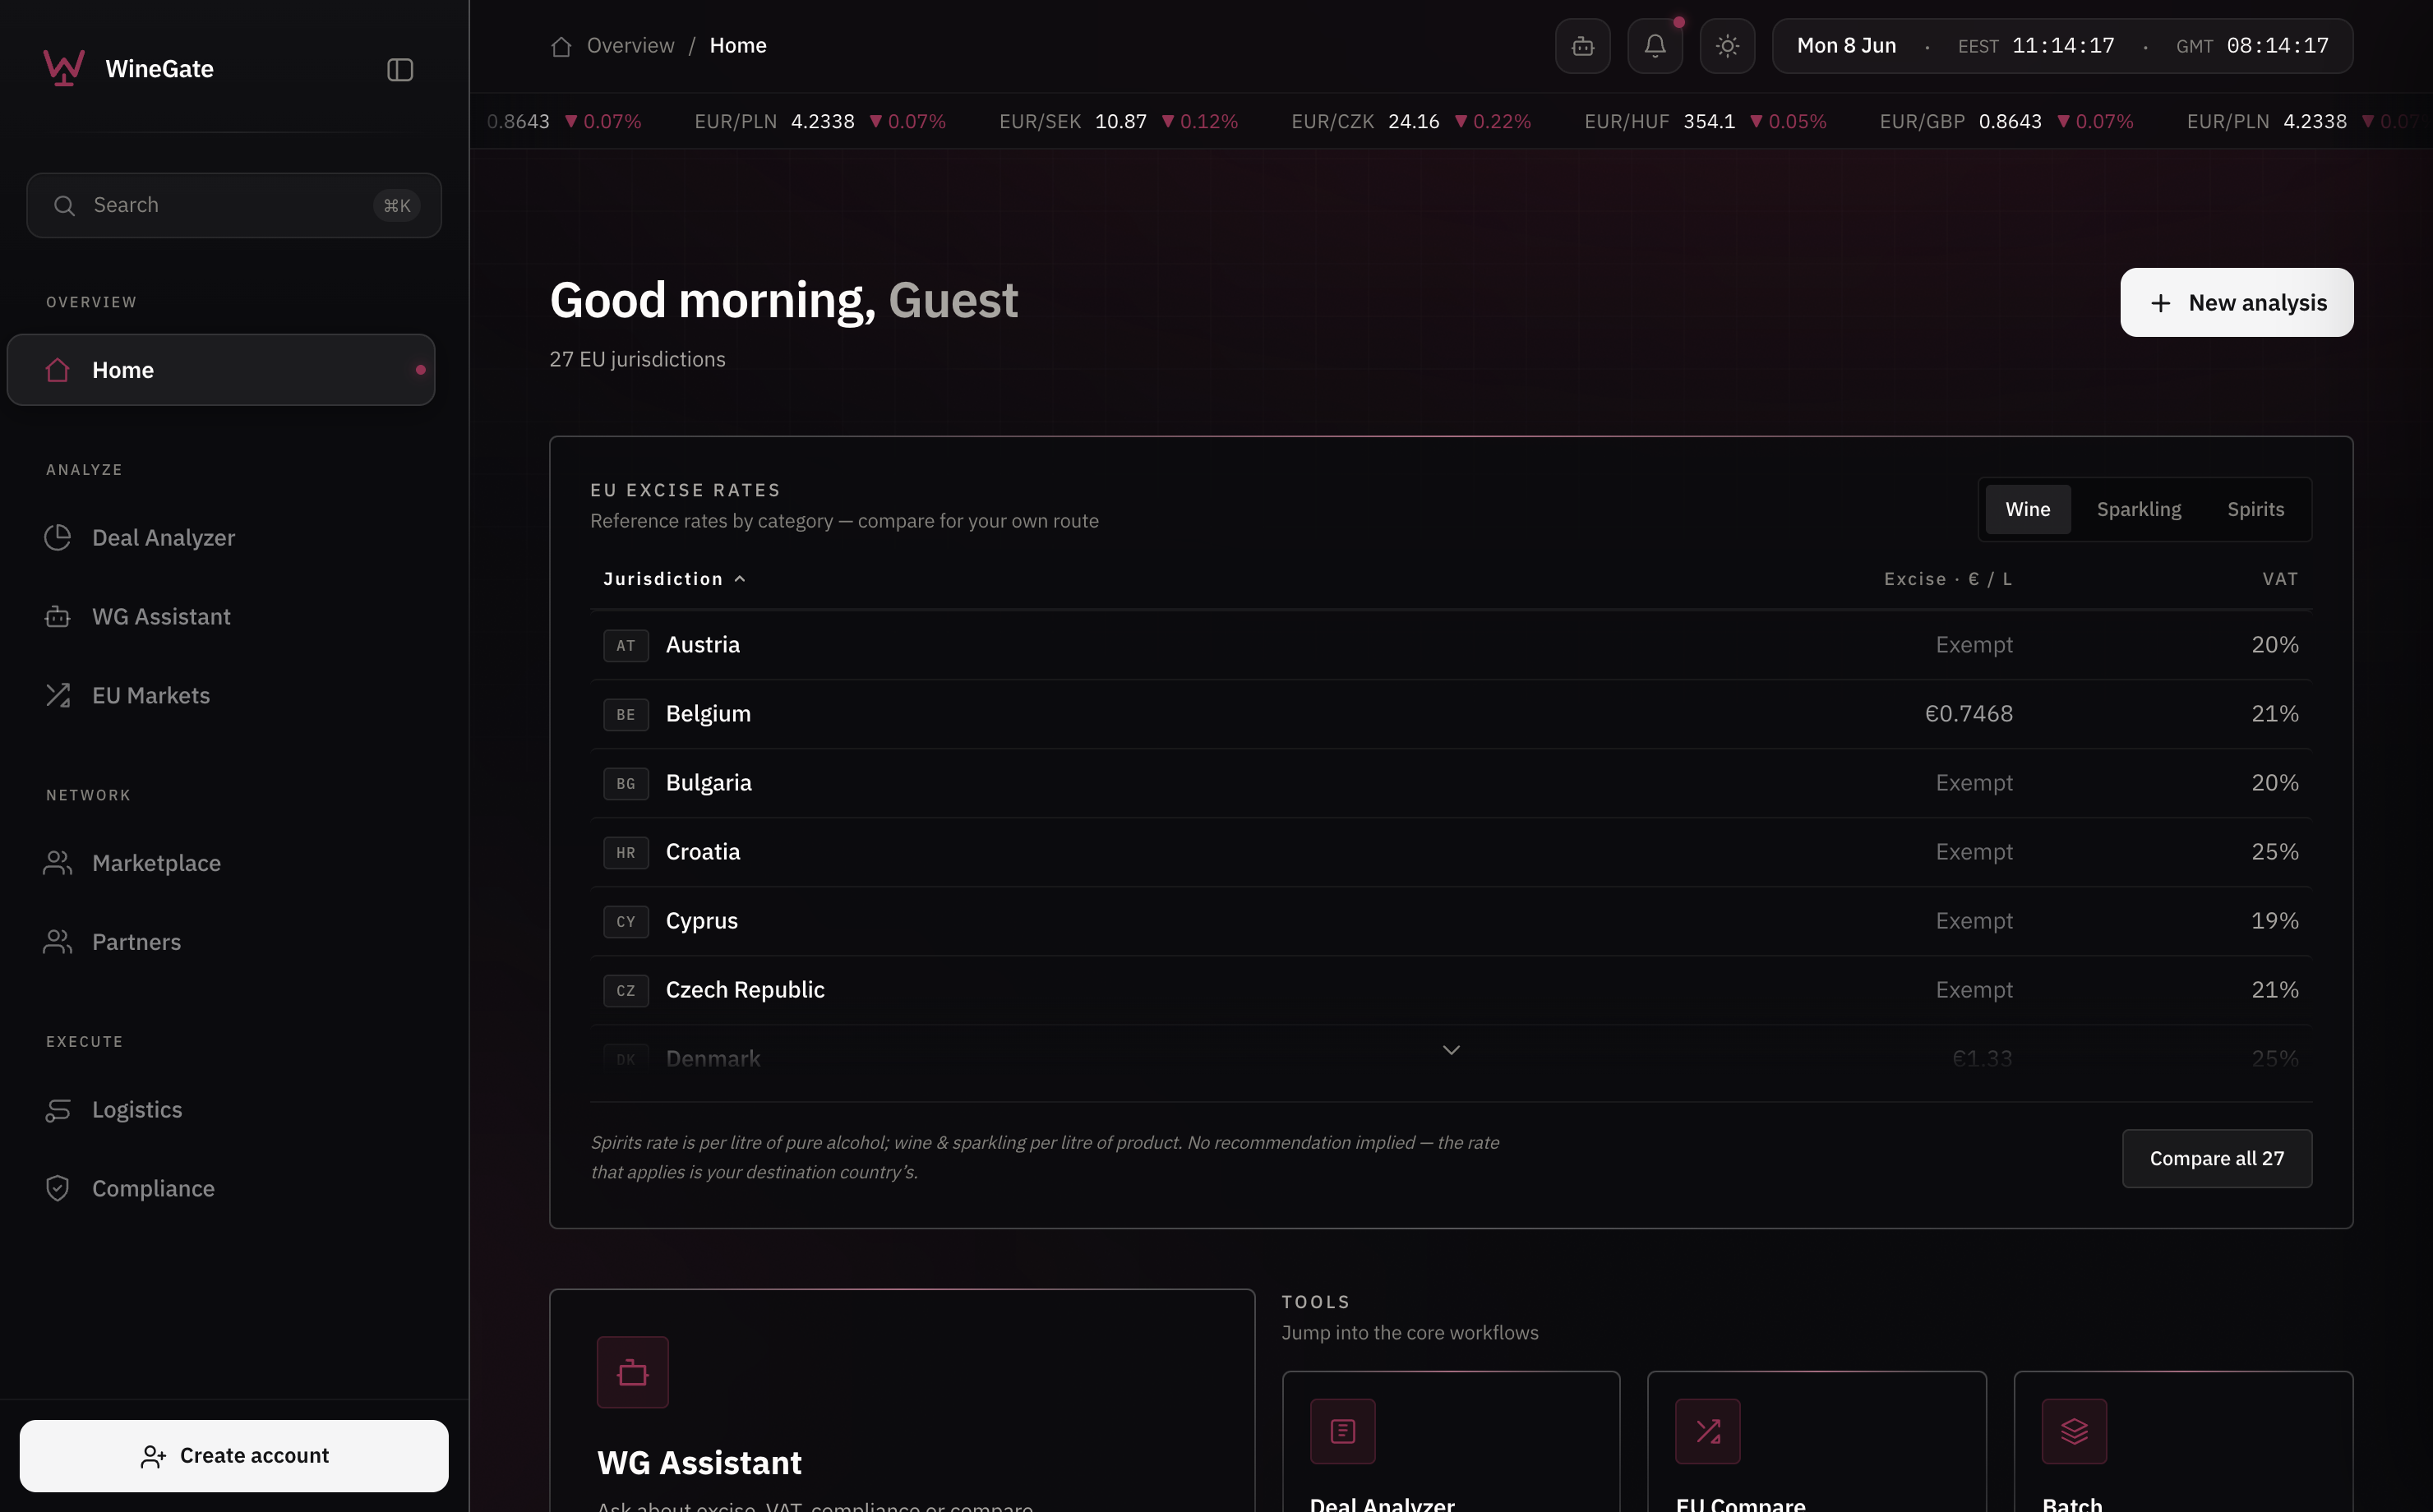Screen dimensions: 2433x1512
Task: Click the EUR/CZK ticker rate
Action: 1411,121
